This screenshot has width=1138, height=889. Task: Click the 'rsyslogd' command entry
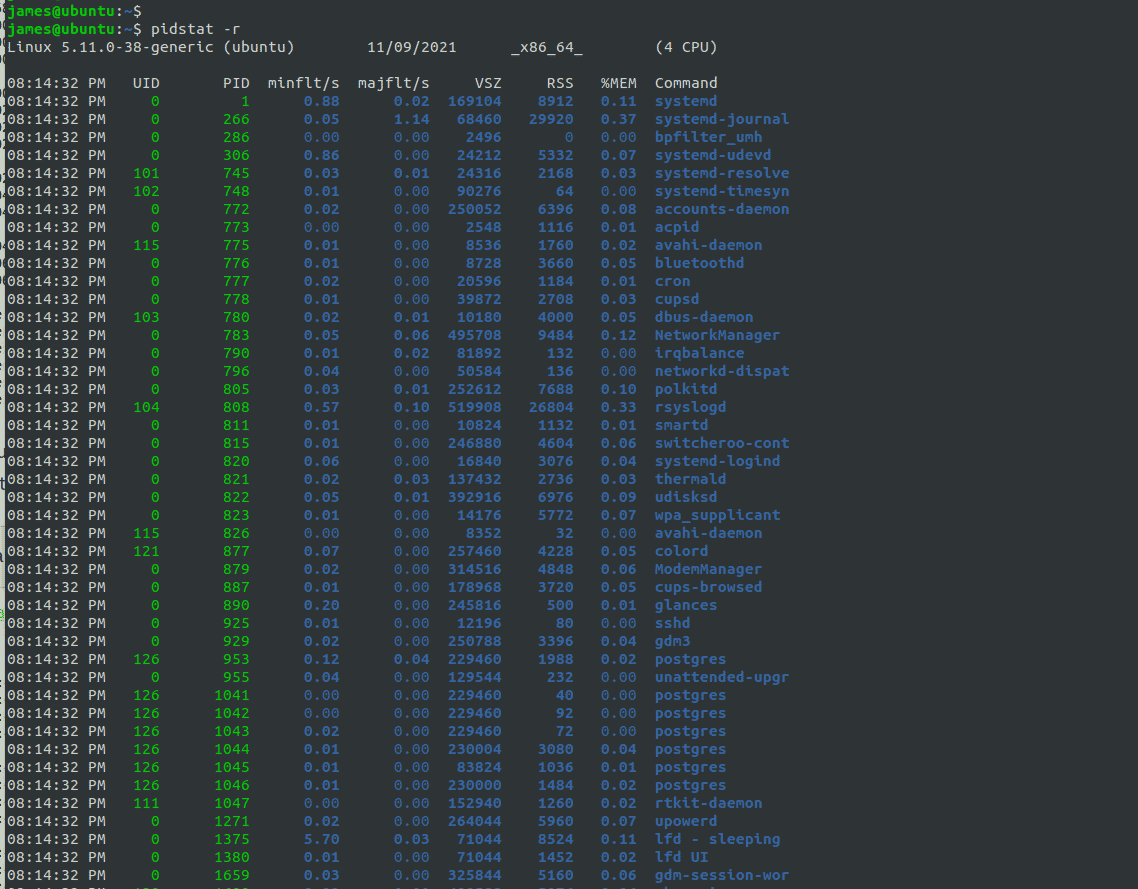click(x=690, y=407)
